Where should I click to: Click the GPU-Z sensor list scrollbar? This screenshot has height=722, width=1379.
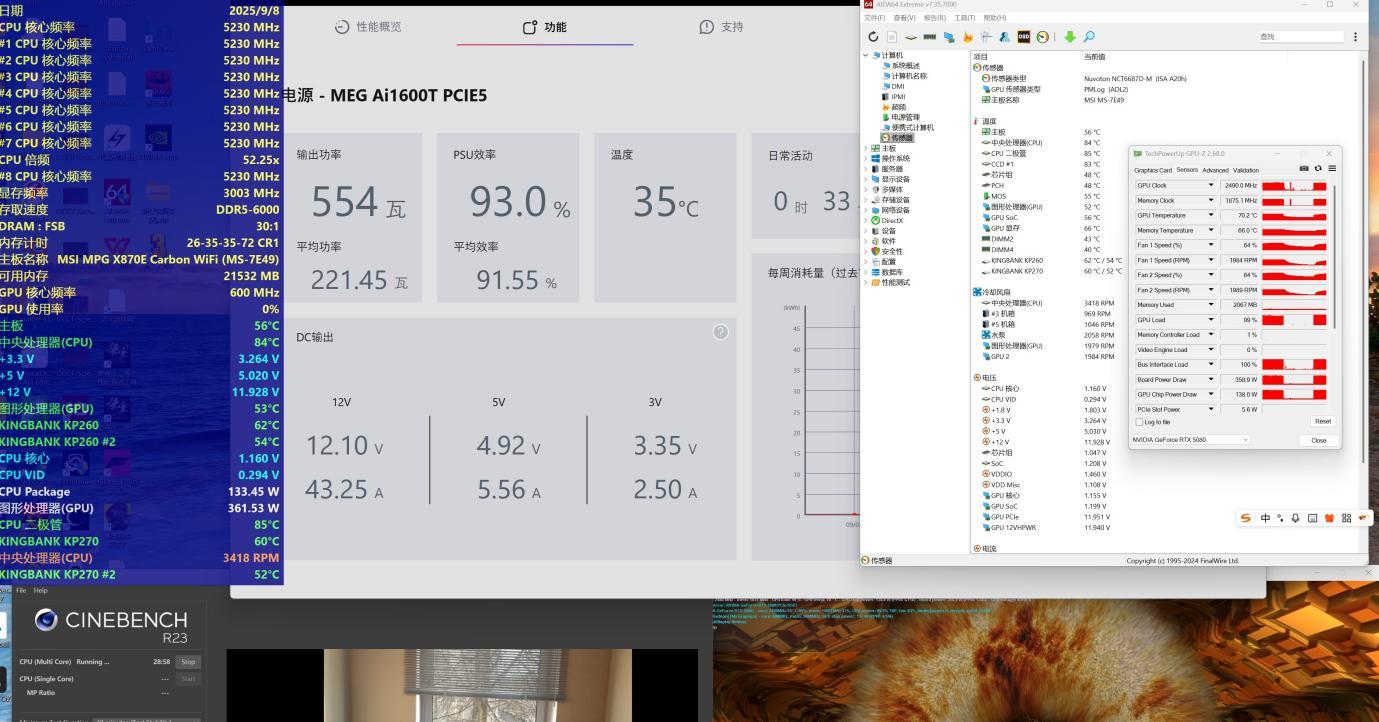click(1334, 255)
